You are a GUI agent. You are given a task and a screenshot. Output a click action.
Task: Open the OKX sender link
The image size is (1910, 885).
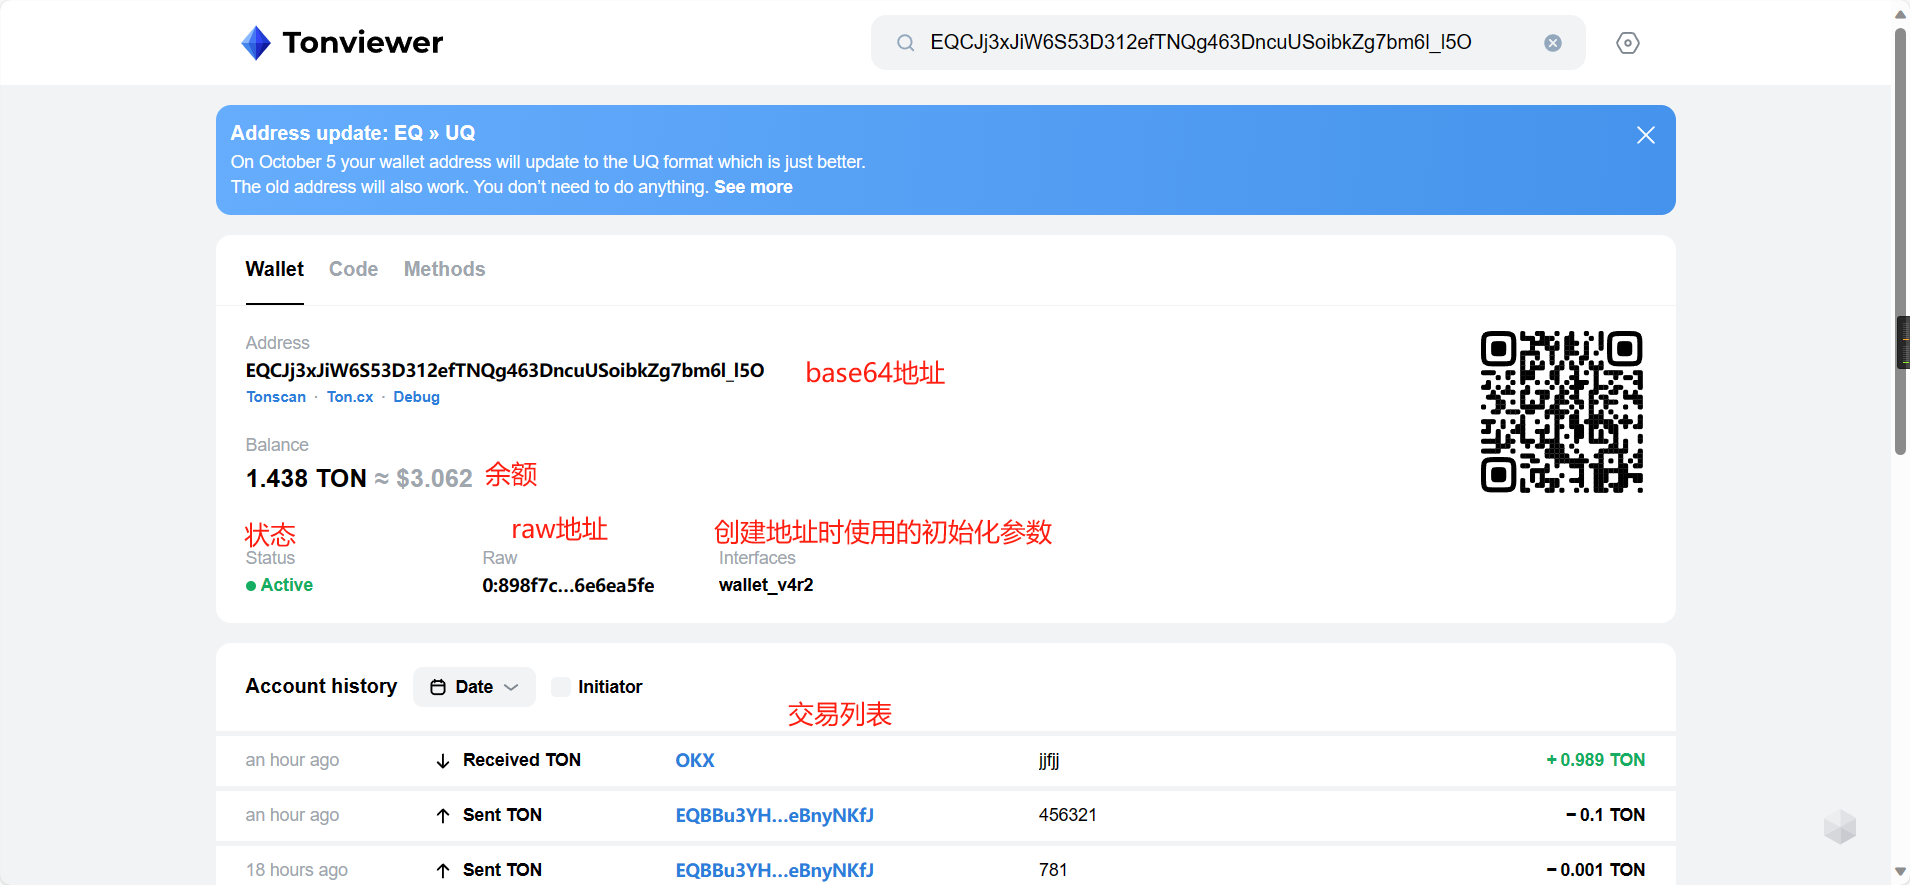click(694, 760)
